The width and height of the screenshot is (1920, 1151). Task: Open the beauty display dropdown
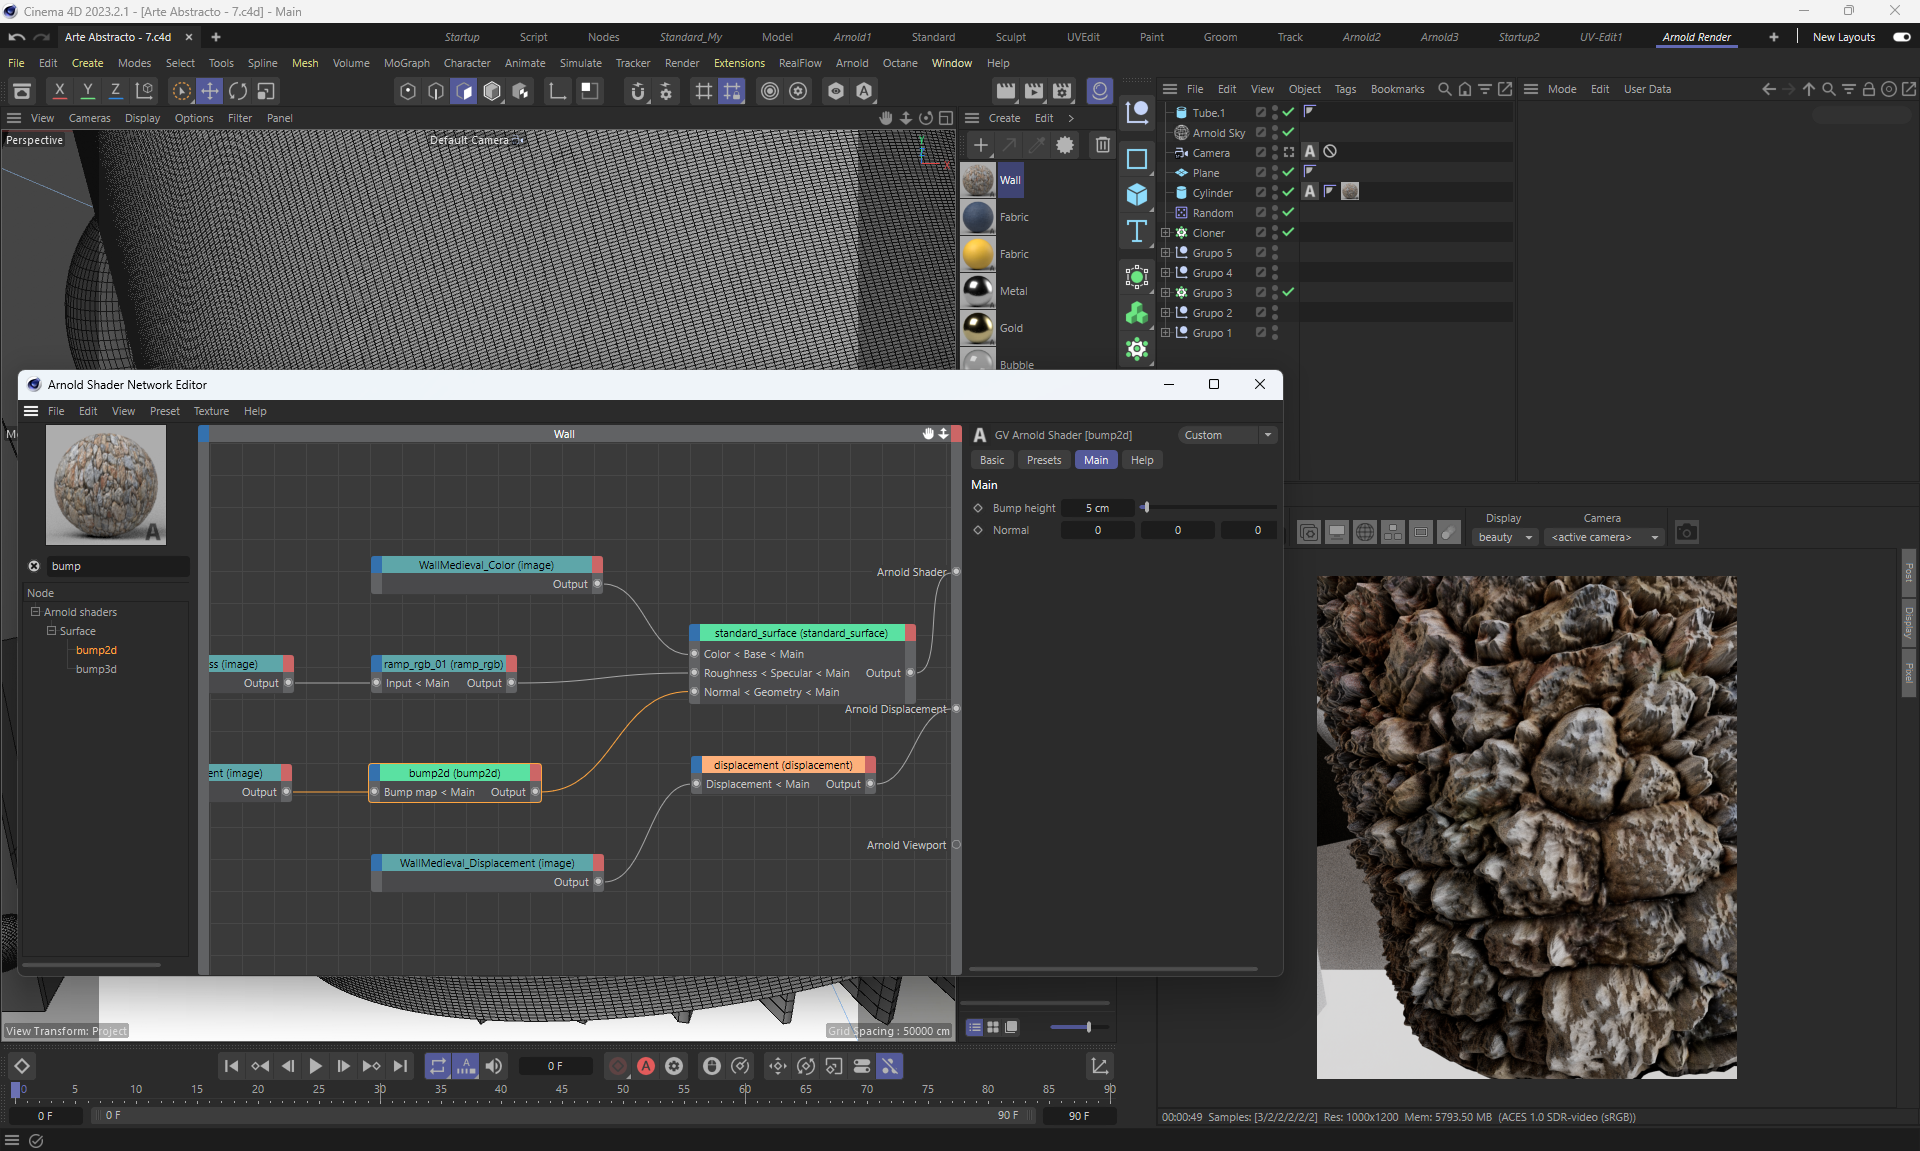pyautogui.click(x=1505, y=538)
